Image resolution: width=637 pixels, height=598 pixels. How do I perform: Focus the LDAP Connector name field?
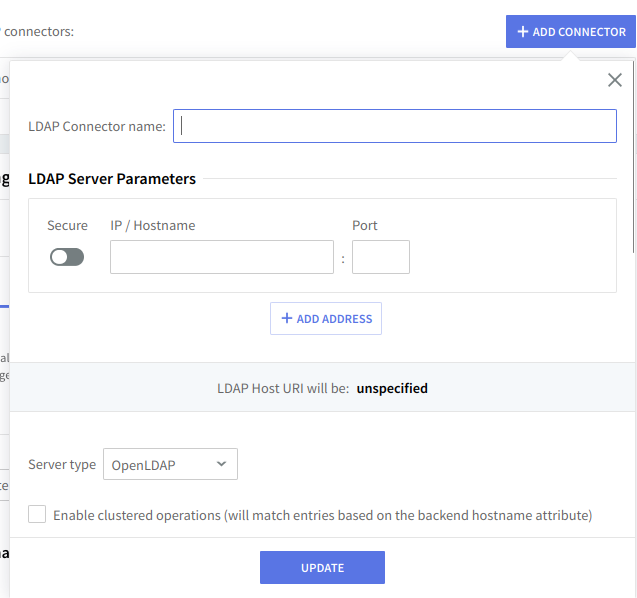(394, 126)
